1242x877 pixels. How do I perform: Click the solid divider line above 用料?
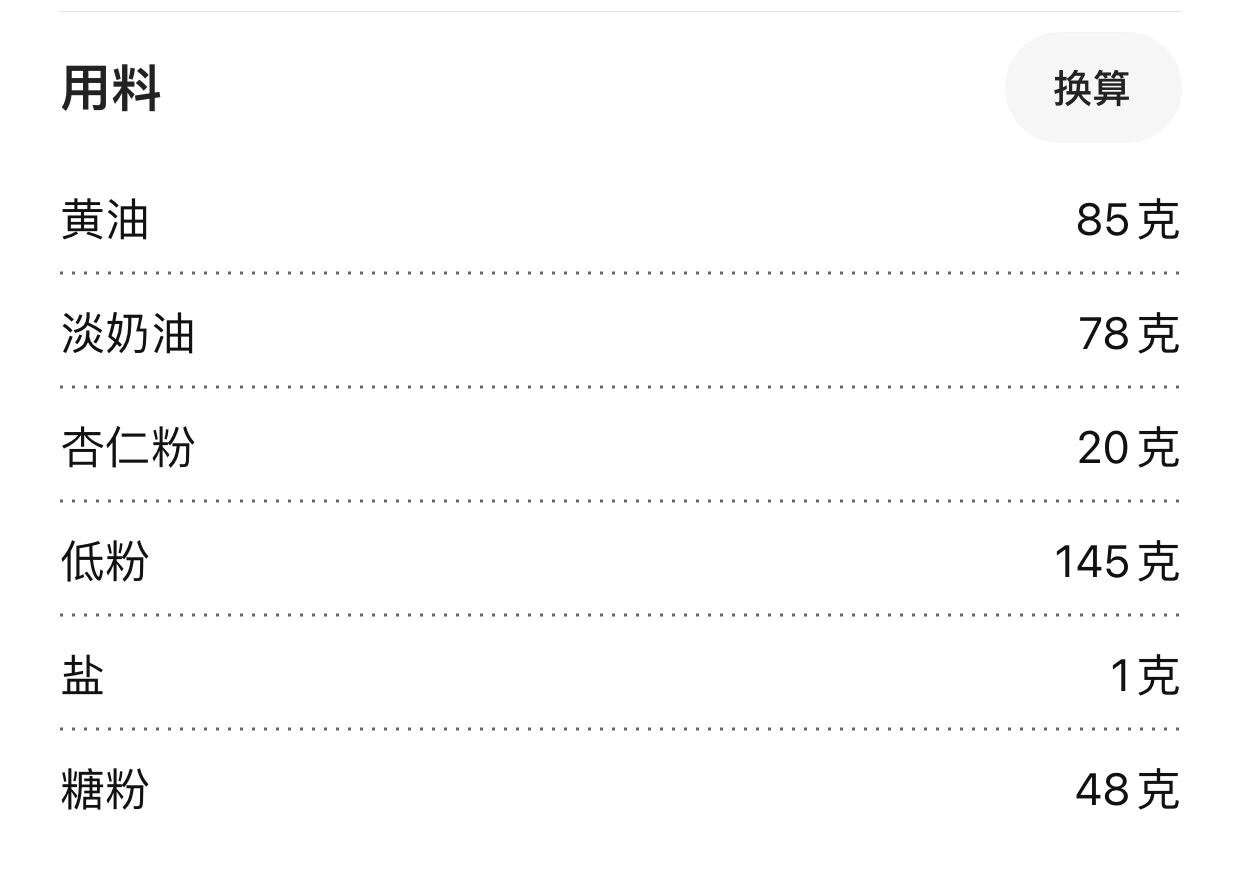pyautogui.click(x=621, y=12)
